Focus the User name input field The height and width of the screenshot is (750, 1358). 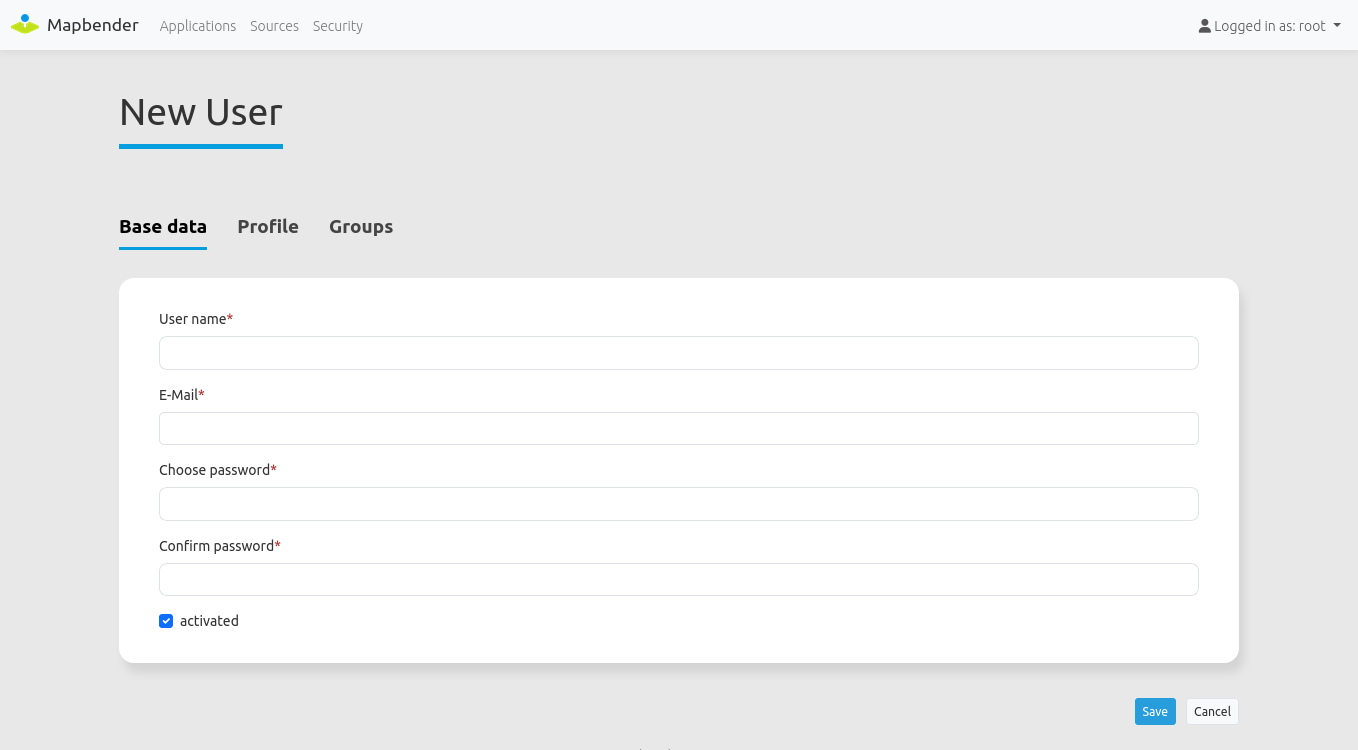pyautogui.click(x=678, y=353)
